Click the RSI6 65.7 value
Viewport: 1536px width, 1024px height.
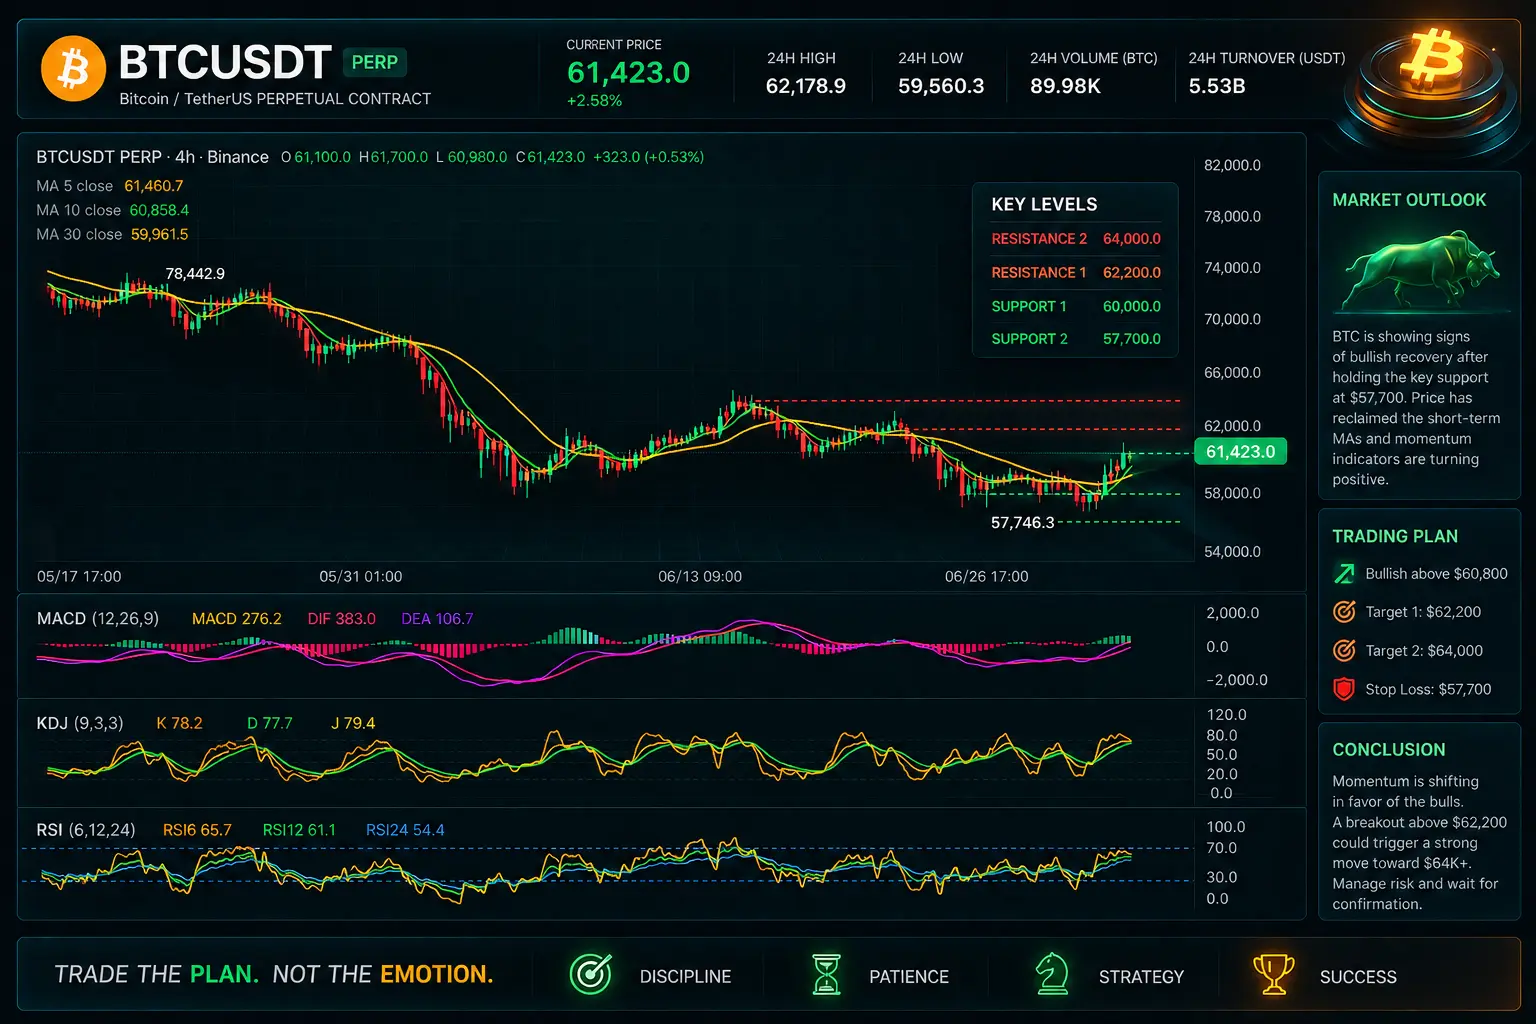[x=197, y=830]
